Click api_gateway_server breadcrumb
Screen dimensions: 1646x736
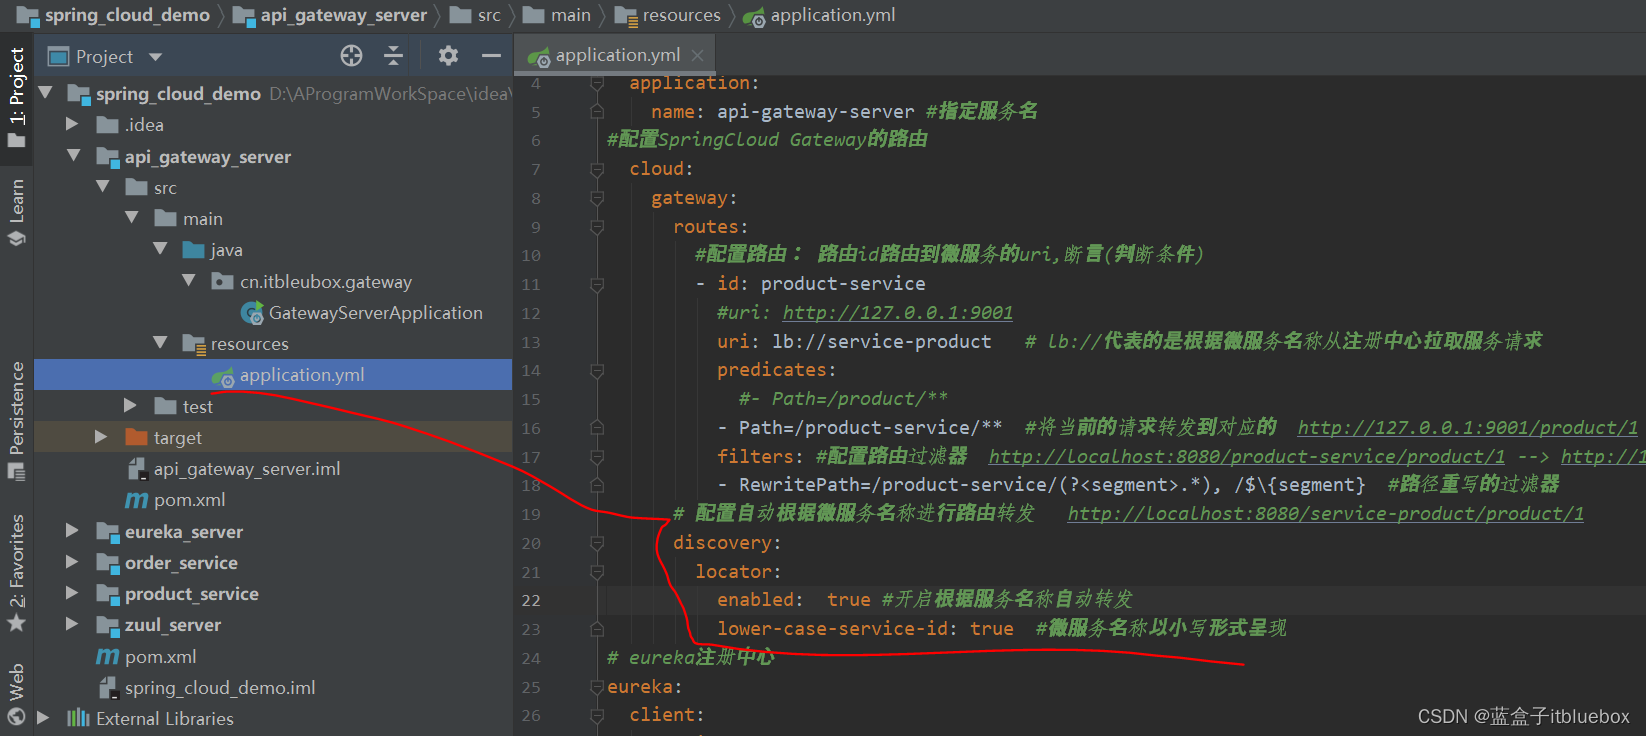coord(330,15)
